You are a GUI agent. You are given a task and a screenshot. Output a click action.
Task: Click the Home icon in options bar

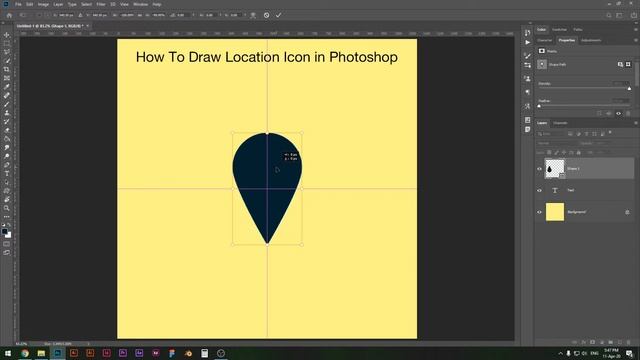click(x=9, y=15)
